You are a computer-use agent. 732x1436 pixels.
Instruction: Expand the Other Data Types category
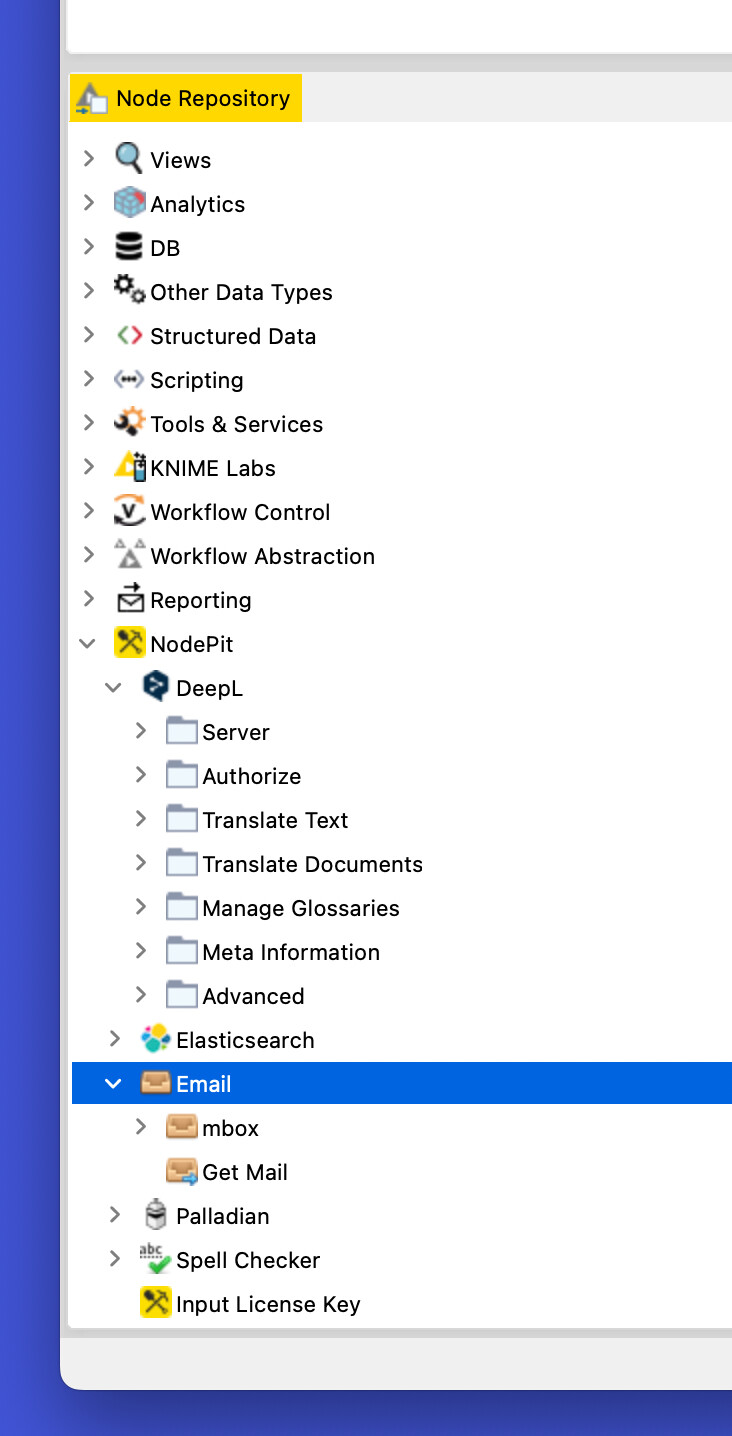coord(89,290)
